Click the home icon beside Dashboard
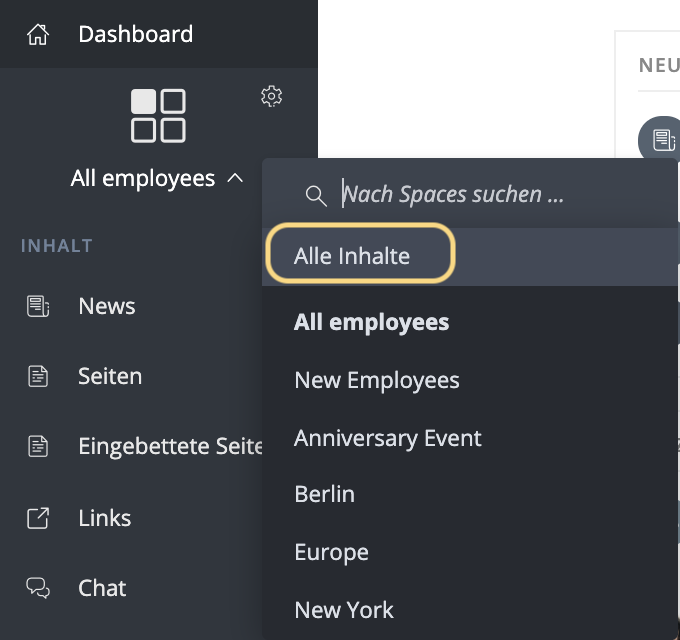The image size is (680, 640). pos(38,35)
